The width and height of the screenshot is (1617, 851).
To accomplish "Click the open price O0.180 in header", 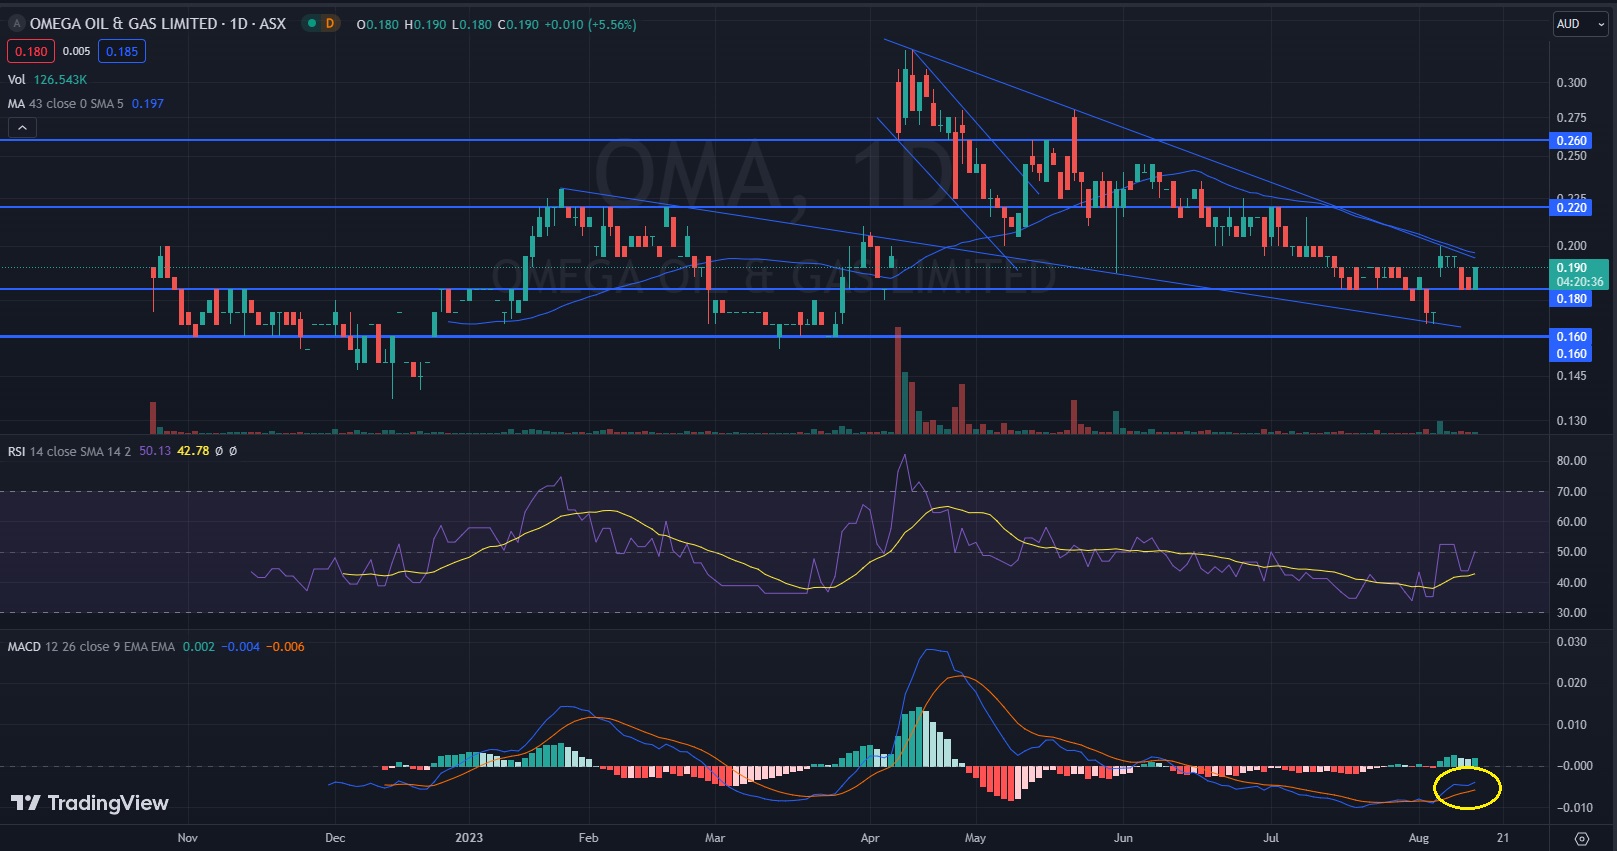I will (377, 24).
